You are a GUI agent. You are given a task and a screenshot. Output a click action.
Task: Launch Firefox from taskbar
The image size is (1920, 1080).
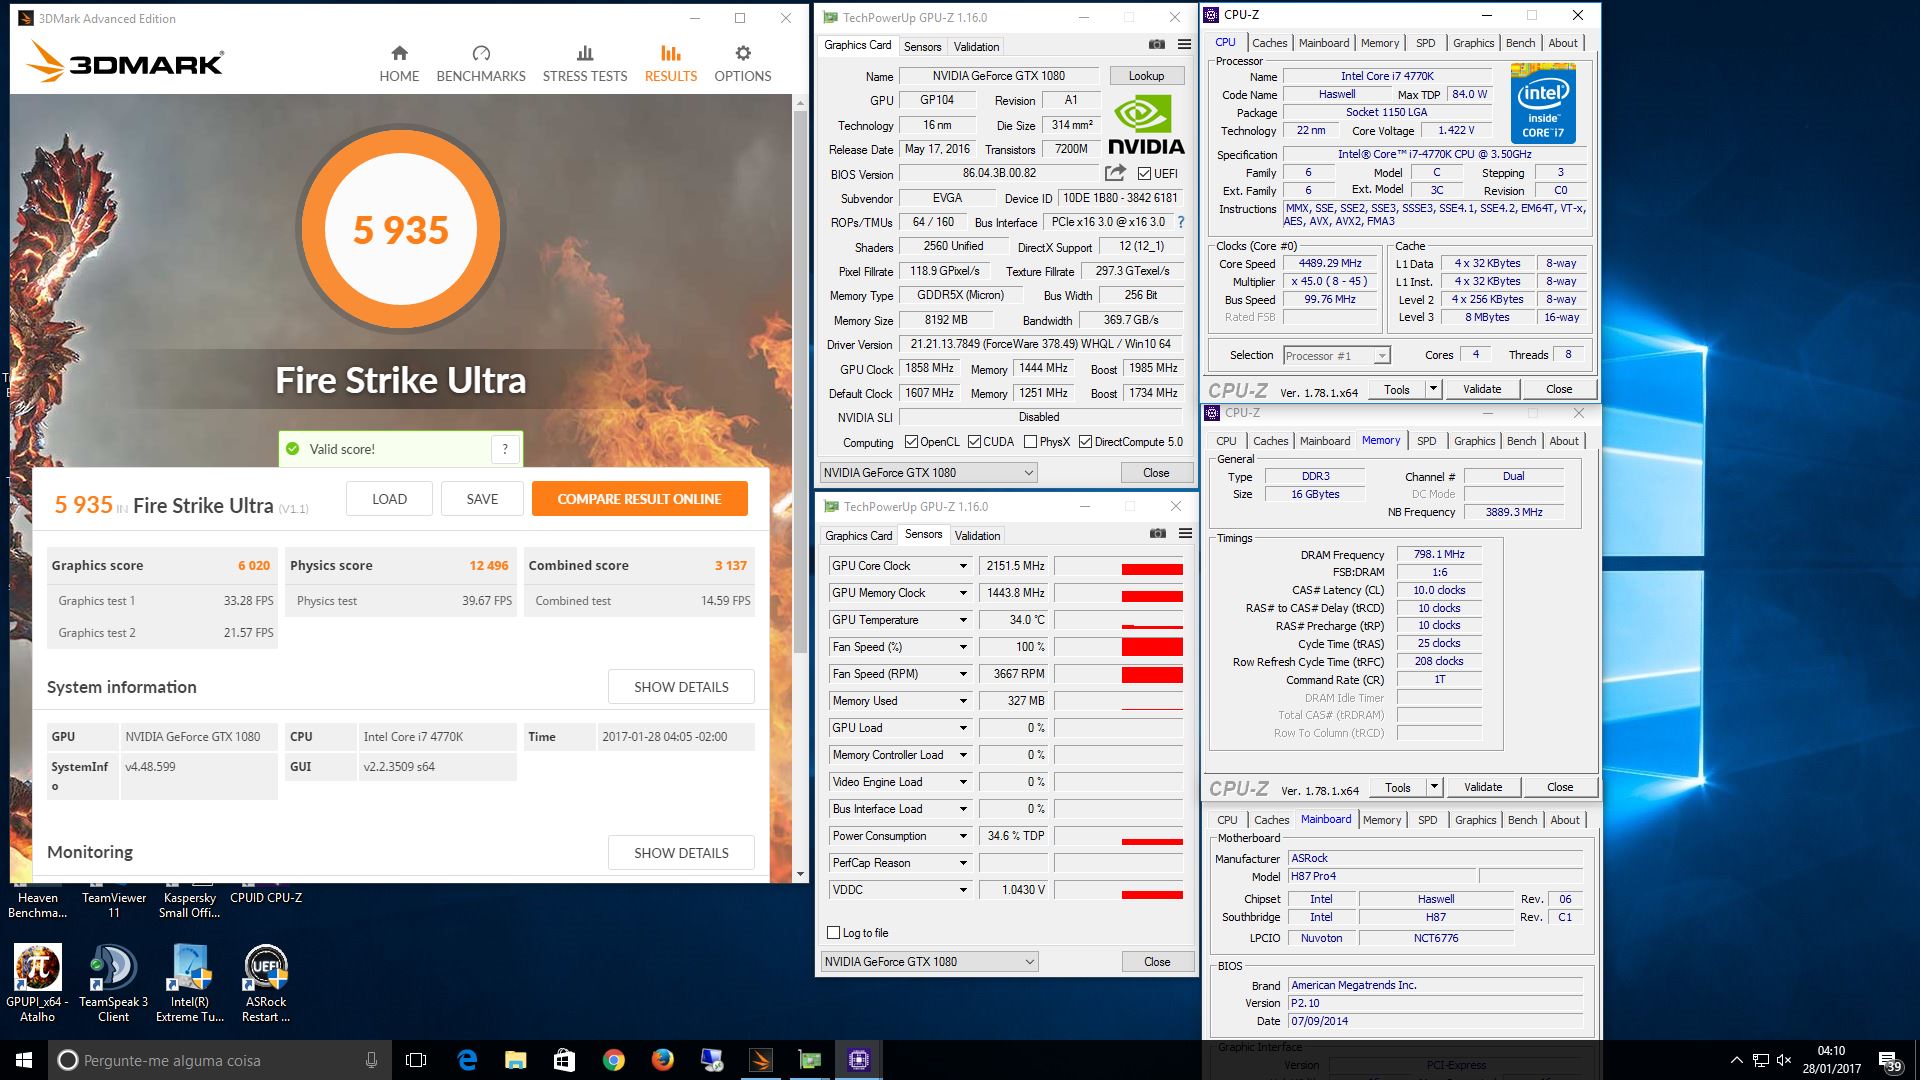662,1060
